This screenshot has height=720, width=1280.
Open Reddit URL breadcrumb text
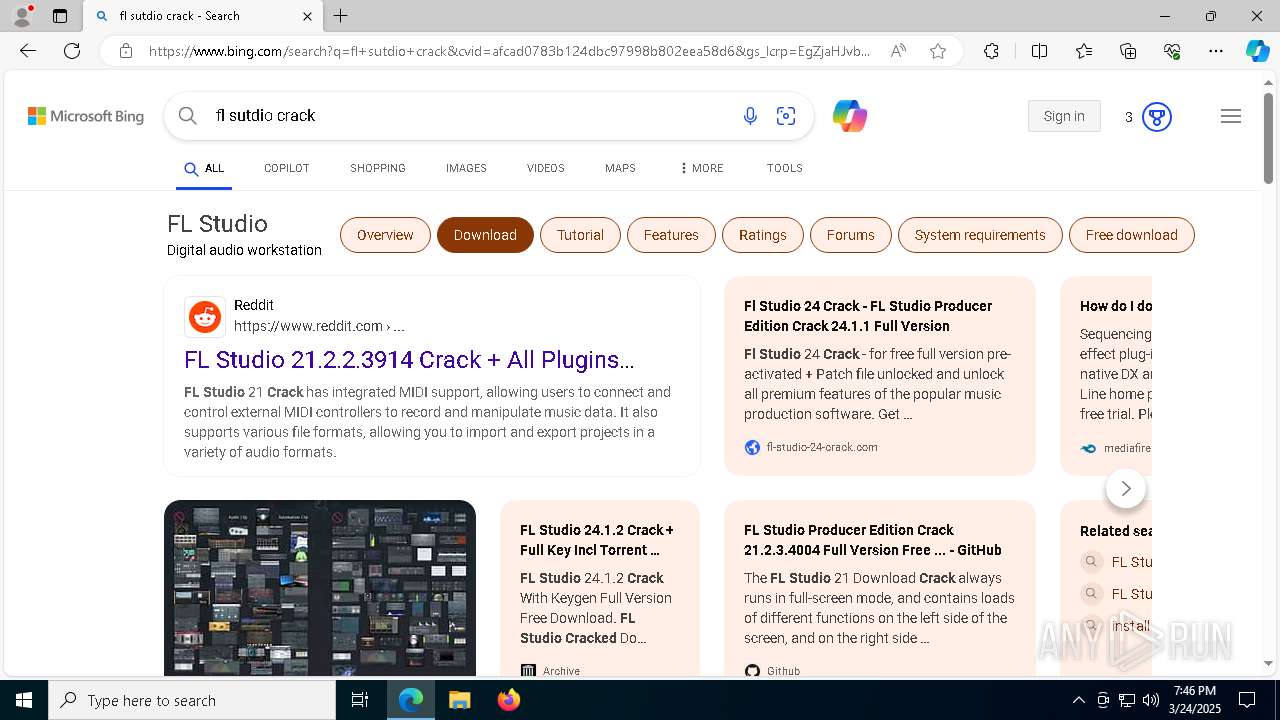point(319,326)
